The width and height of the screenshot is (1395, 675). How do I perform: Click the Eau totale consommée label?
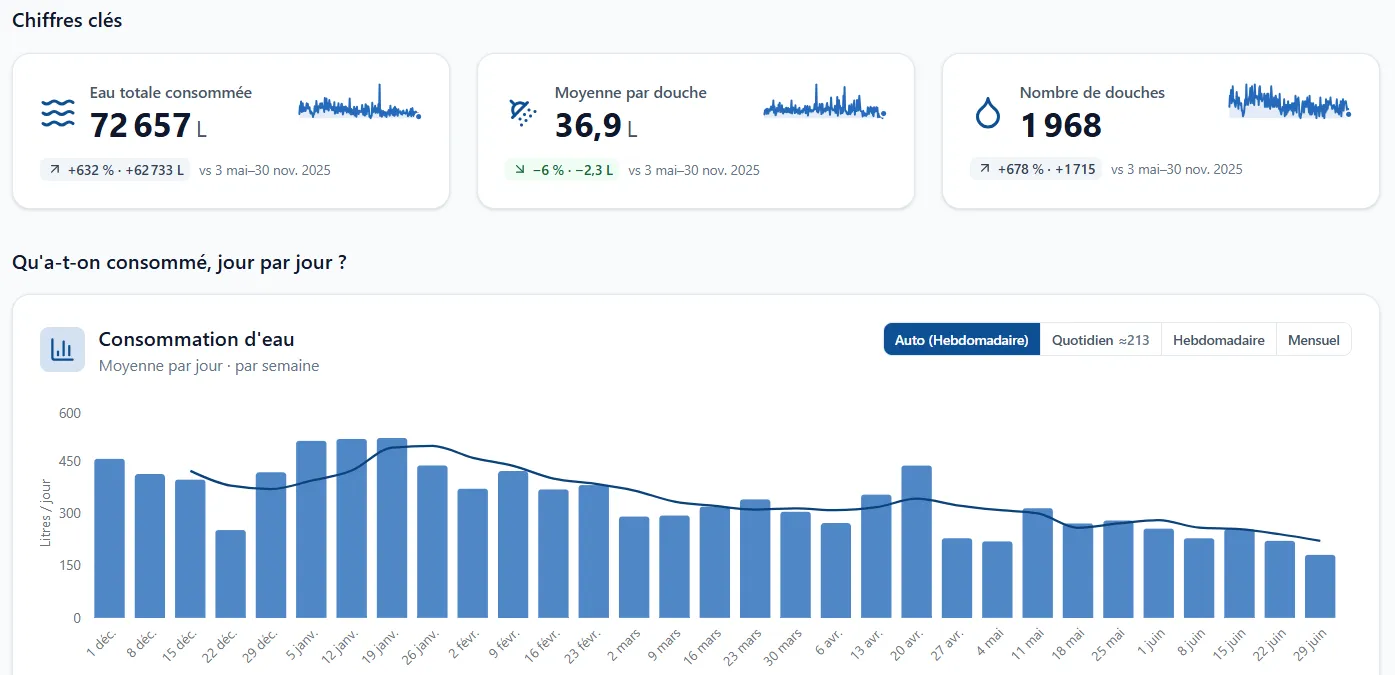point(171,93)
